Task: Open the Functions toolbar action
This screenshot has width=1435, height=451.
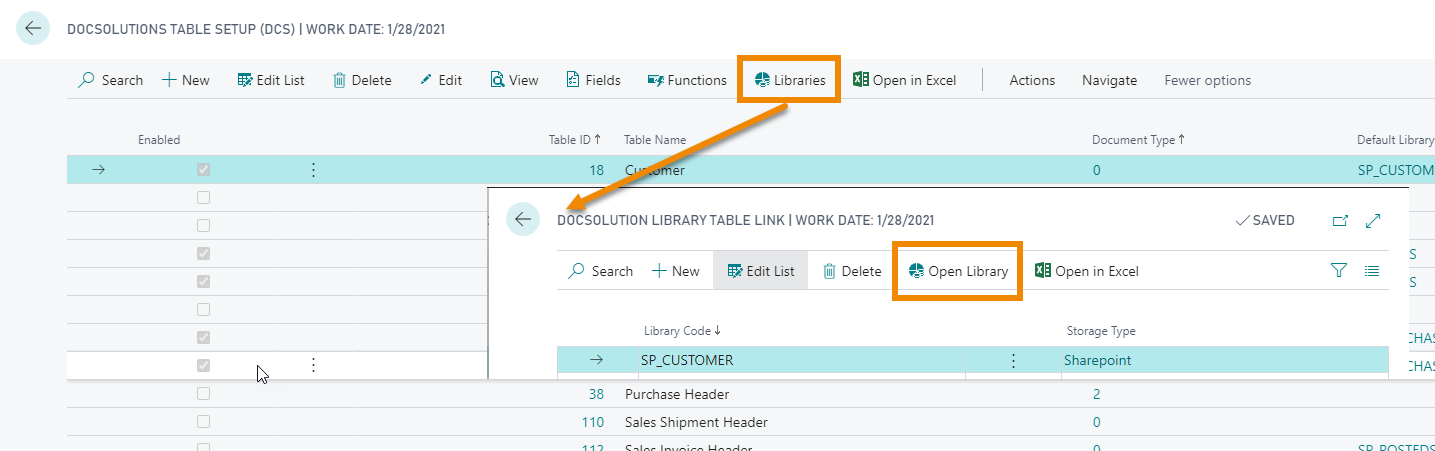Action: pyautogui.click(x=687, y=80)
